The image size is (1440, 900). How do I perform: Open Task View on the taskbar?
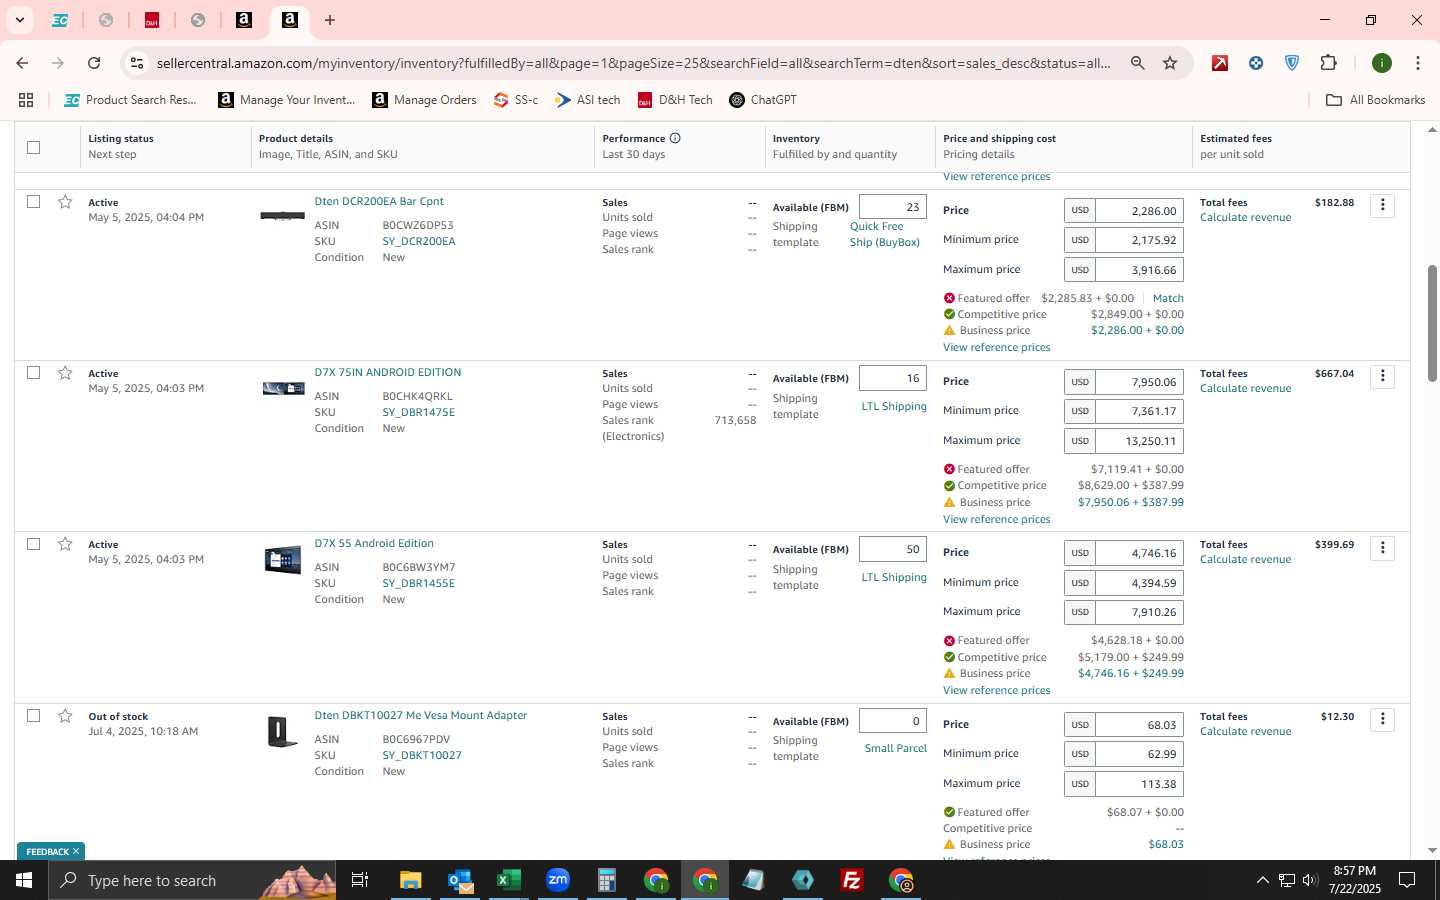click(359, 880)
